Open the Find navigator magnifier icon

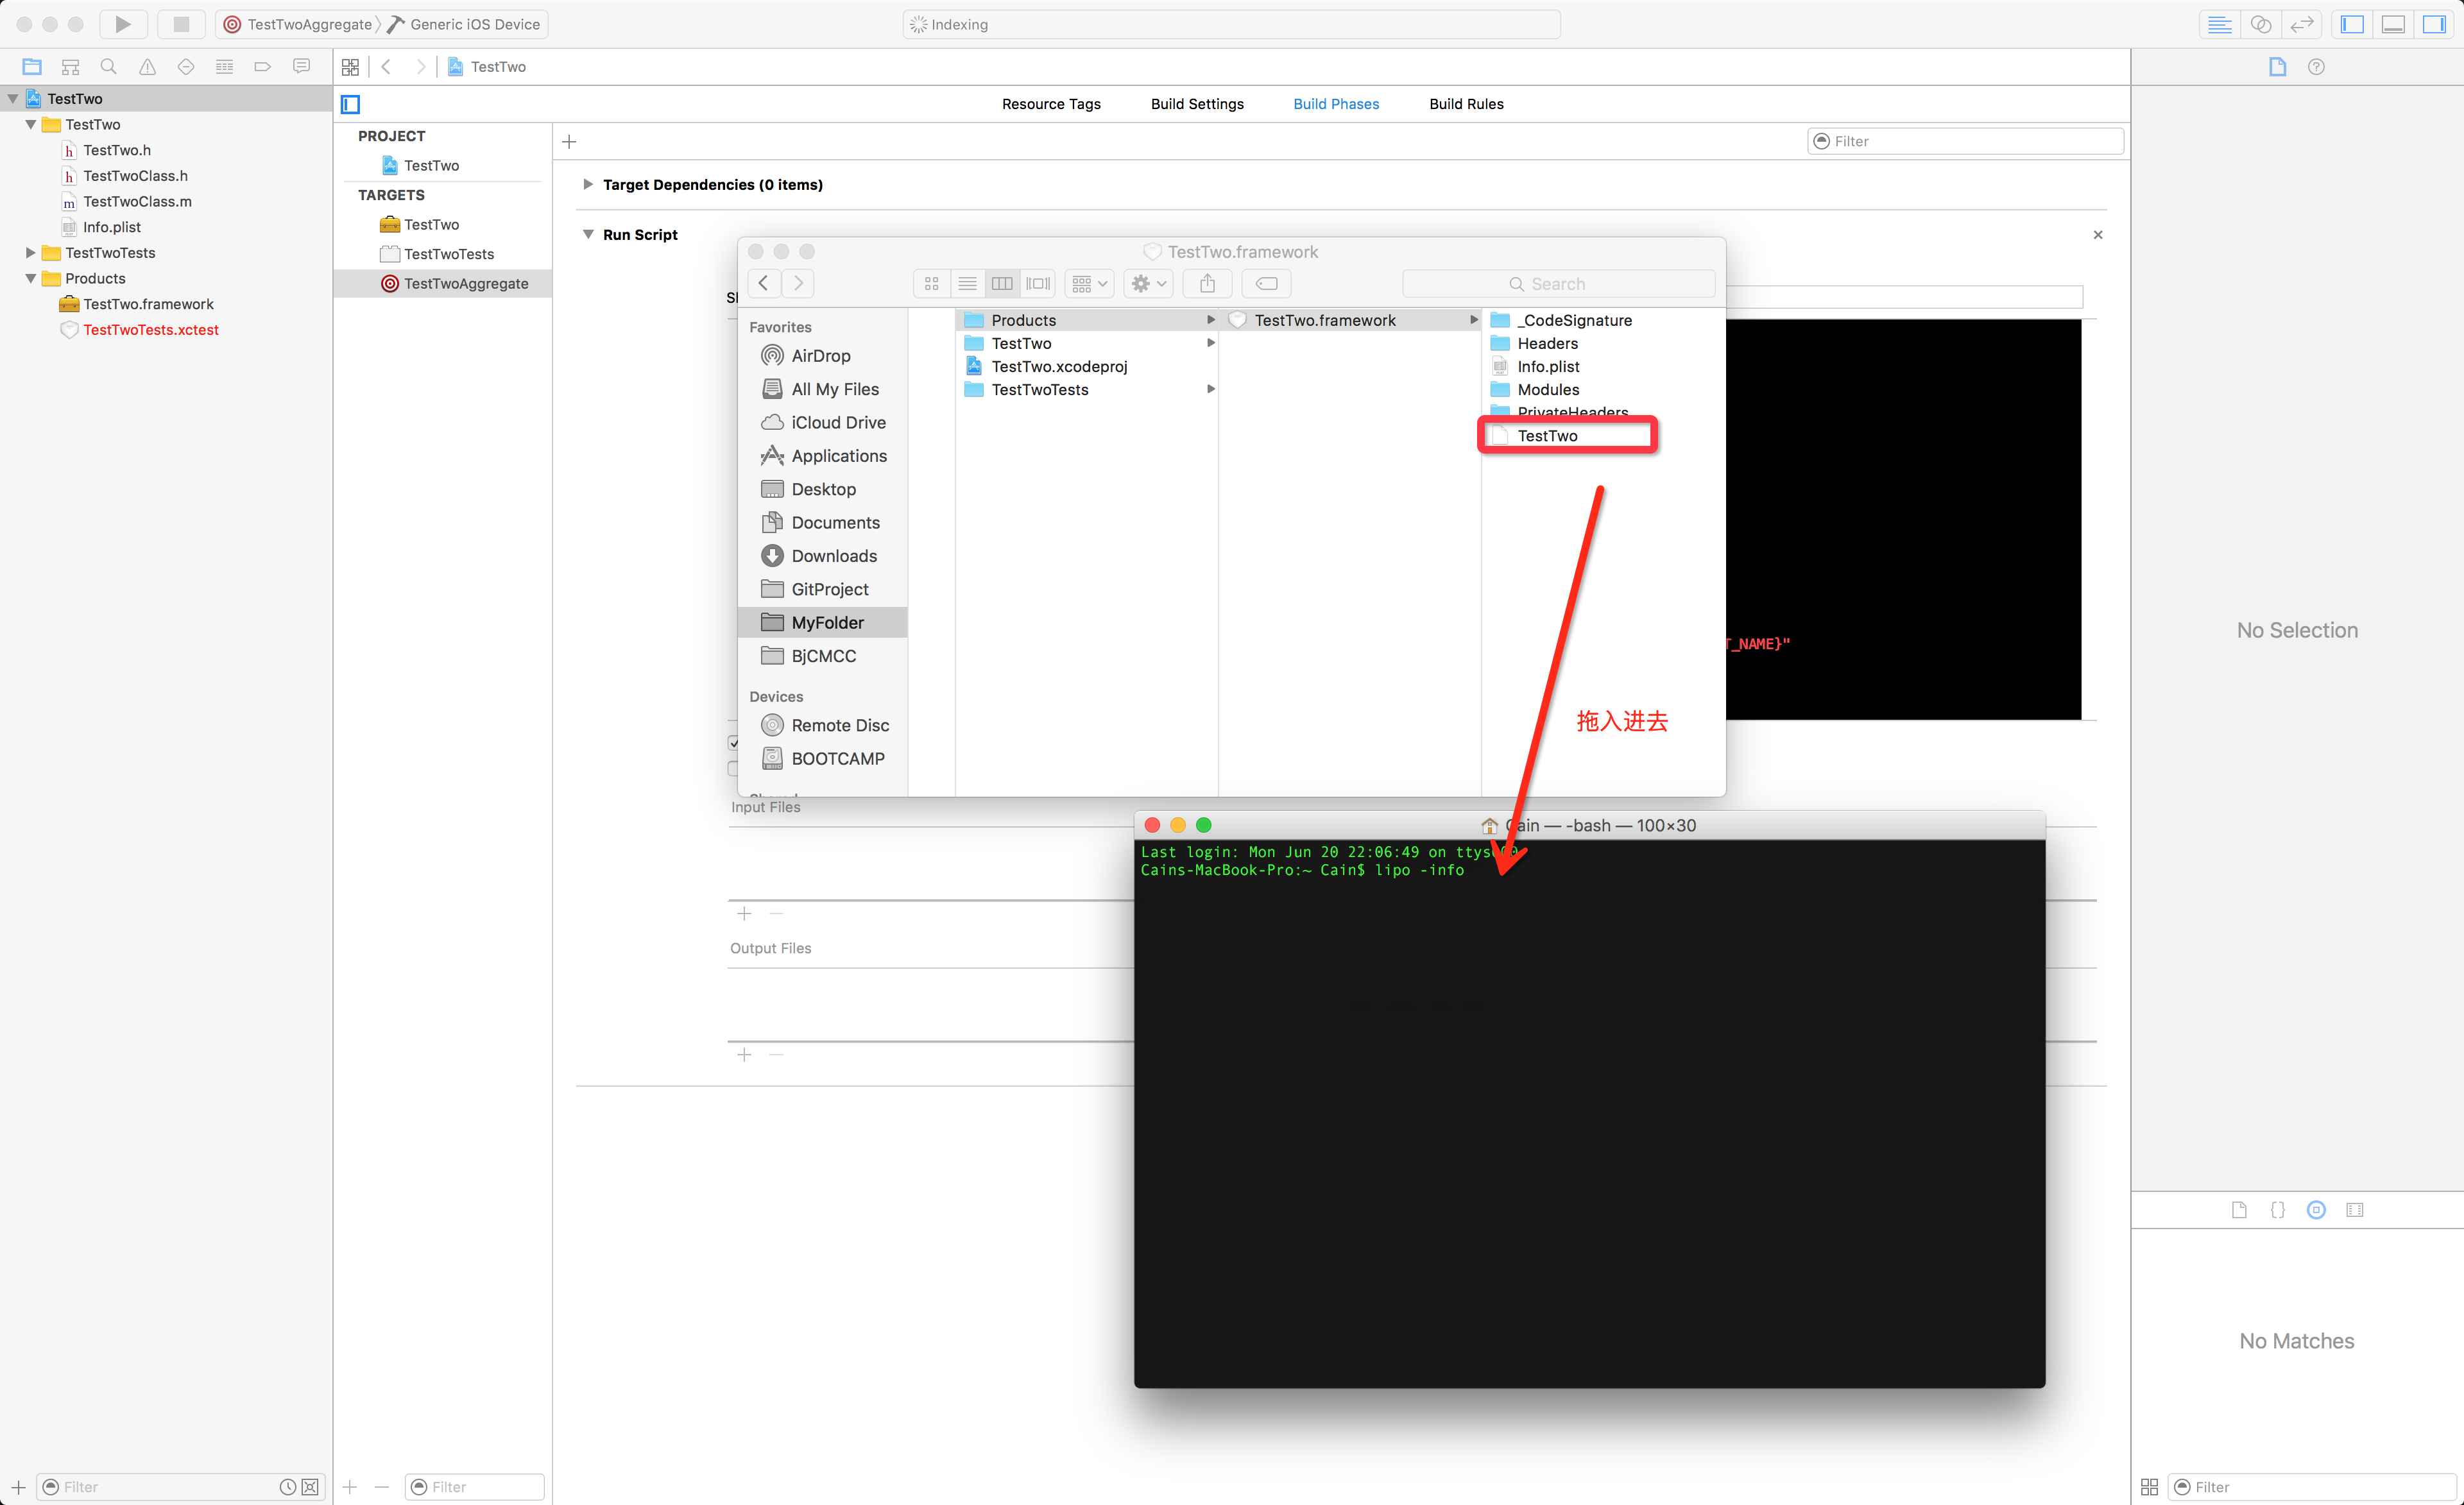(109, 67)
